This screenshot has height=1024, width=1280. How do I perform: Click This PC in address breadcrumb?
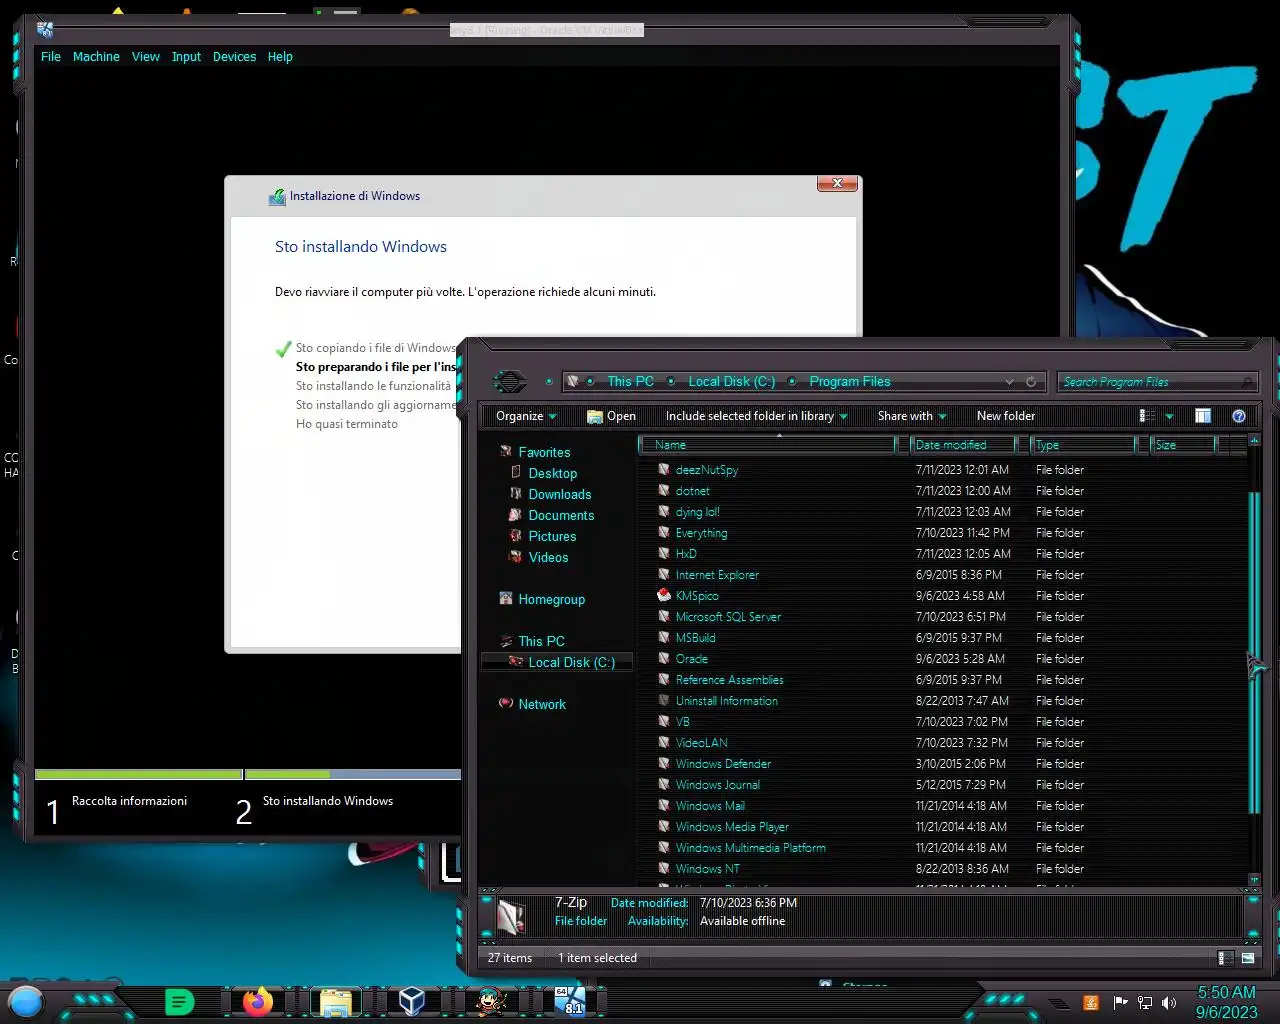coord(630,381)
